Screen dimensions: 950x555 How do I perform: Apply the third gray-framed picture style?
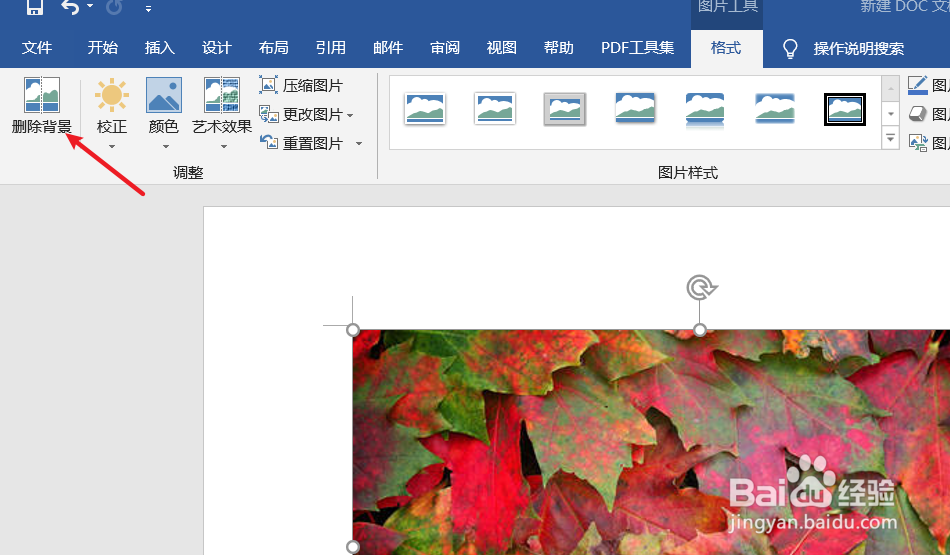[x=565, y=109]
